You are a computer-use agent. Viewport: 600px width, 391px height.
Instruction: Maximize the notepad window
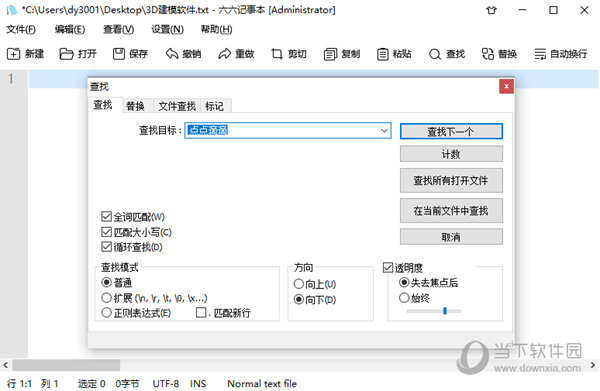pyautogui.click(x=553, y=10)
